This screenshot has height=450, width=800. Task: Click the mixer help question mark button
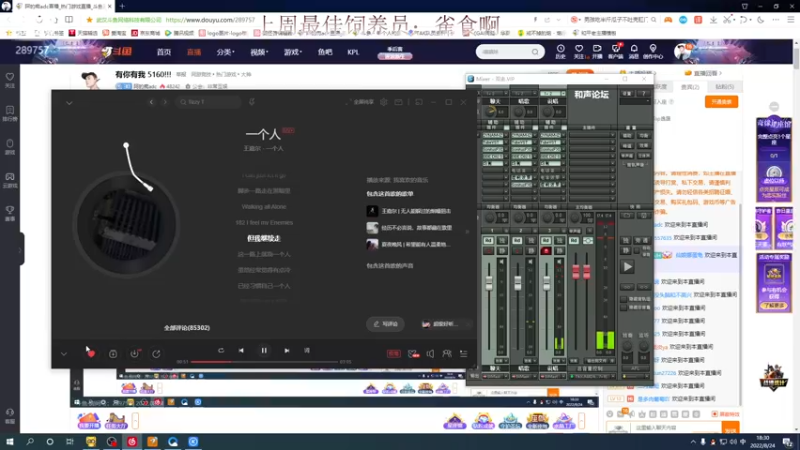coord(643,94)
